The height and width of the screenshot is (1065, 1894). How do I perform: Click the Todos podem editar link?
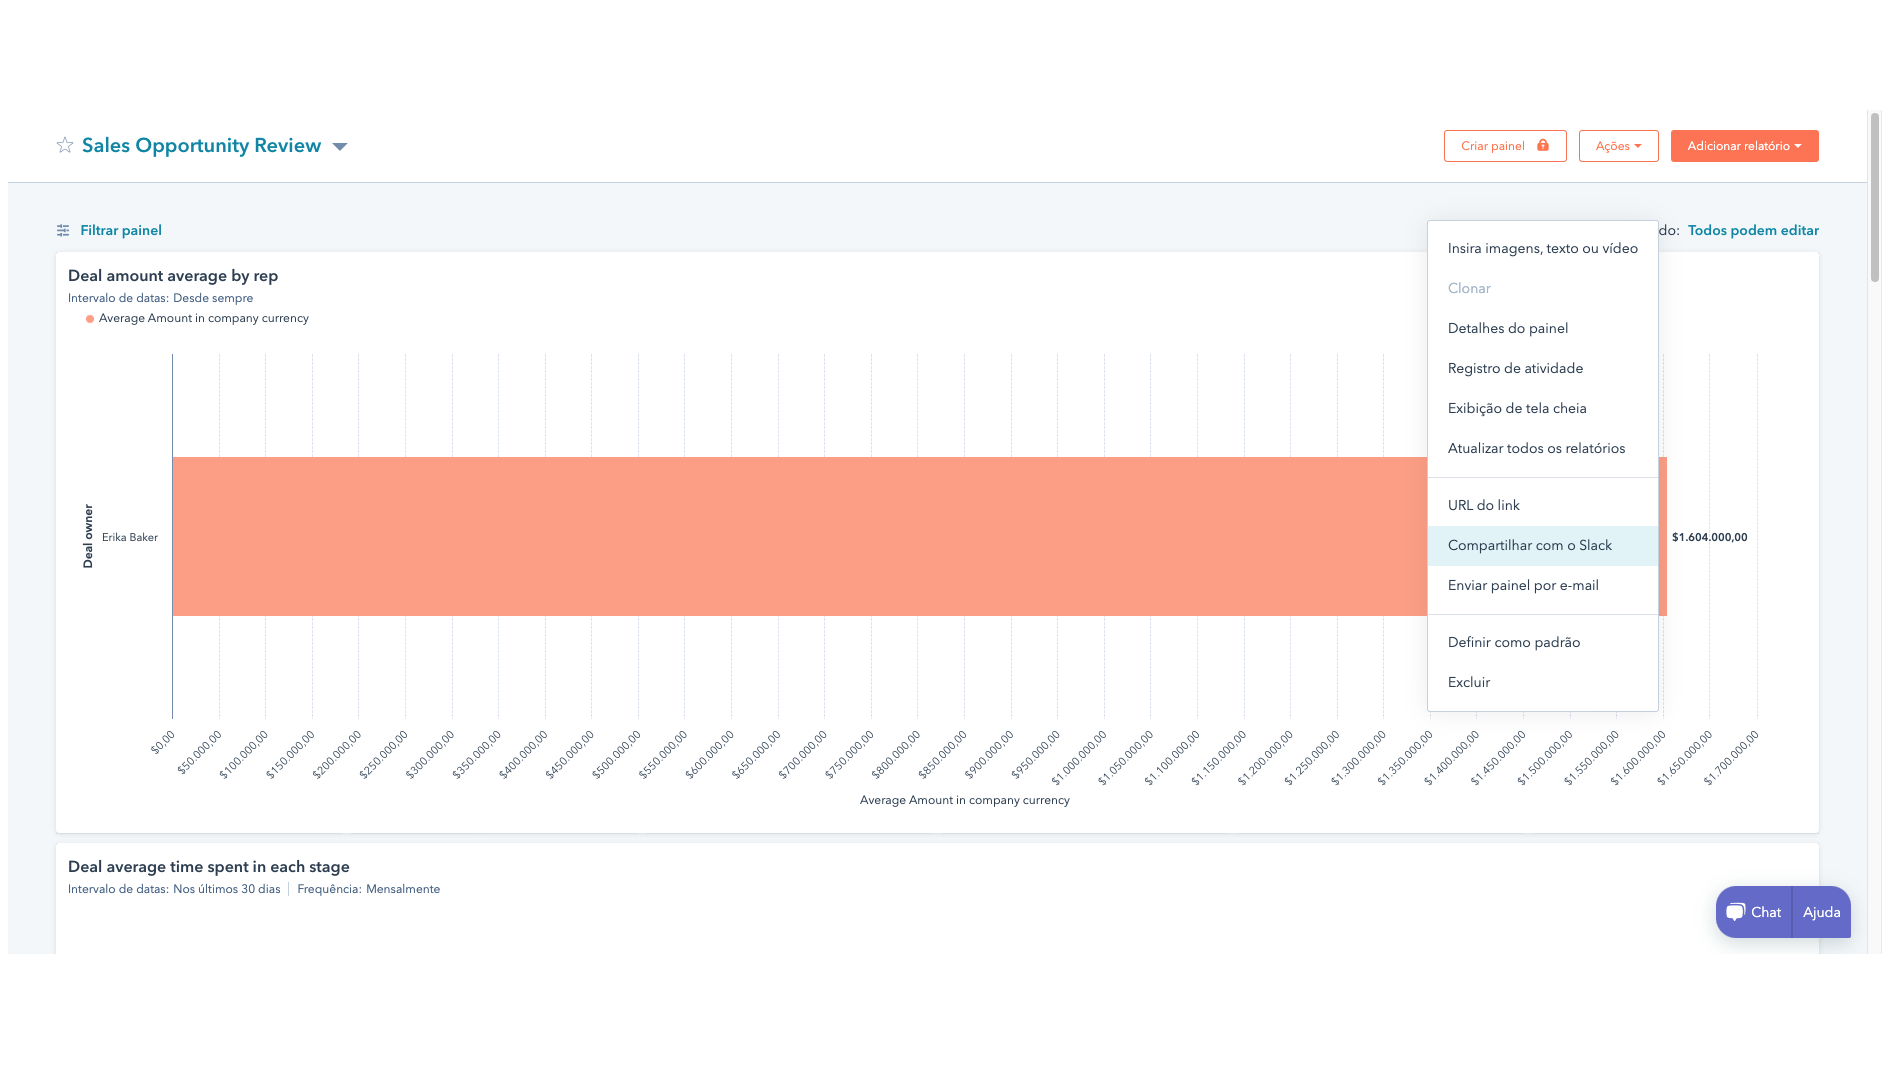[x=1753, y=231]
